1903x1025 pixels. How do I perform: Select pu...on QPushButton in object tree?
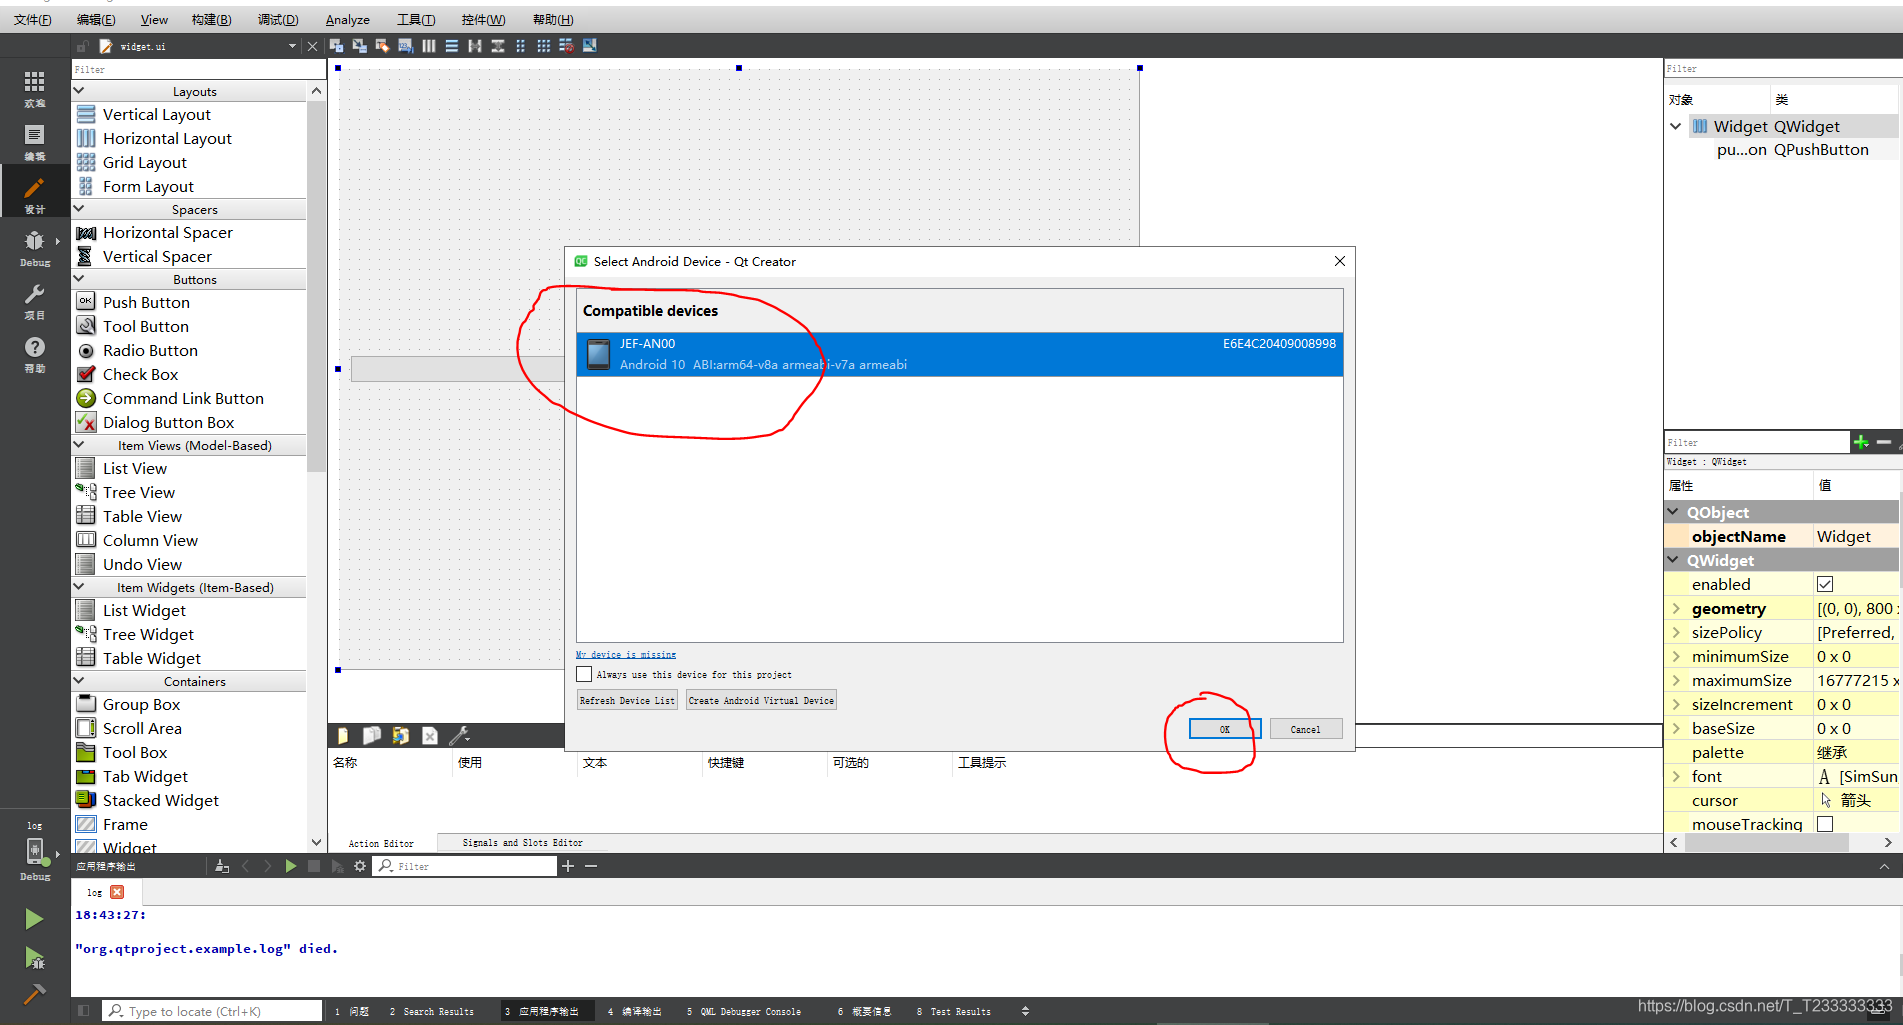point(1792,149)
